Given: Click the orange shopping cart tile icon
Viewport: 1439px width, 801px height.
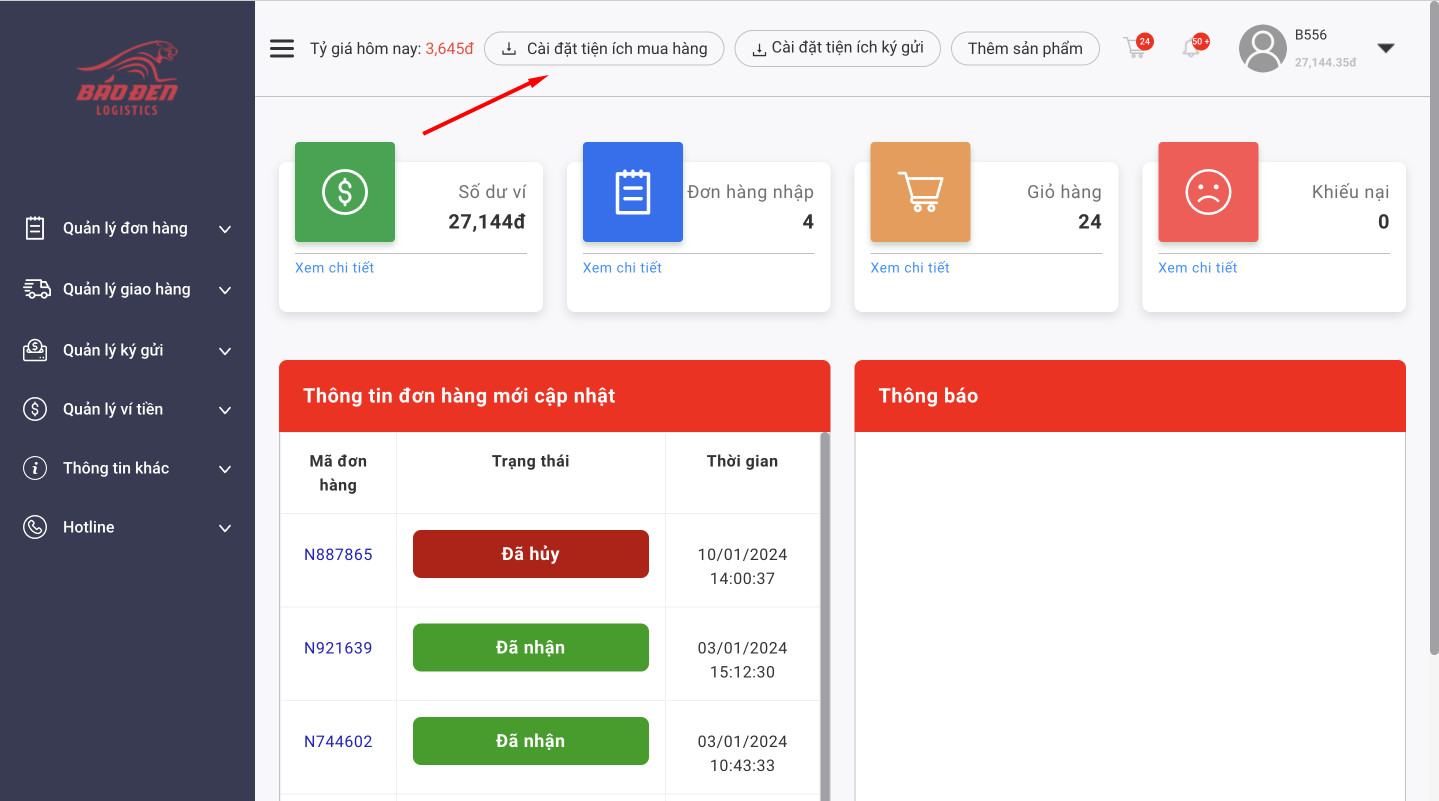Looking at the screenshot, I should click(x=920, y=192).
